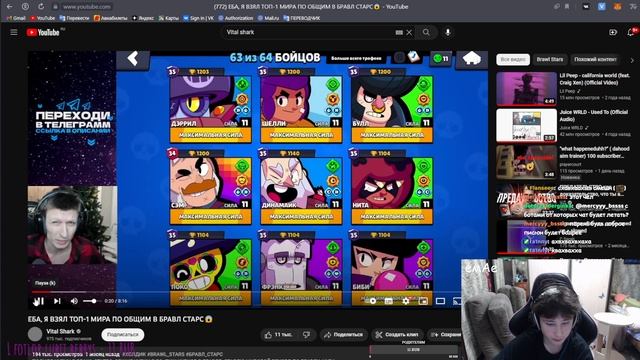Cast video using the cast icon
This screenshot has height=360, width=640.
point(457,301)
